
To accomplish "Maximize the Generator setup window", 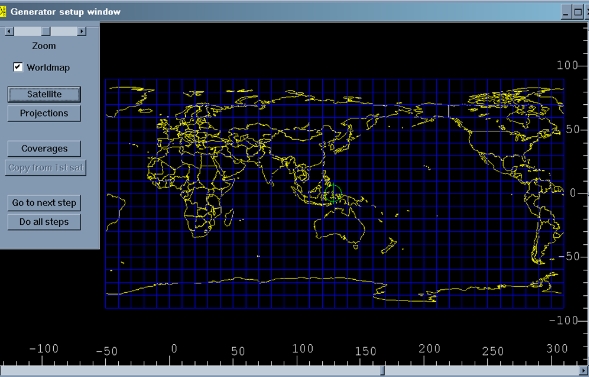I will tap(578, 12).
